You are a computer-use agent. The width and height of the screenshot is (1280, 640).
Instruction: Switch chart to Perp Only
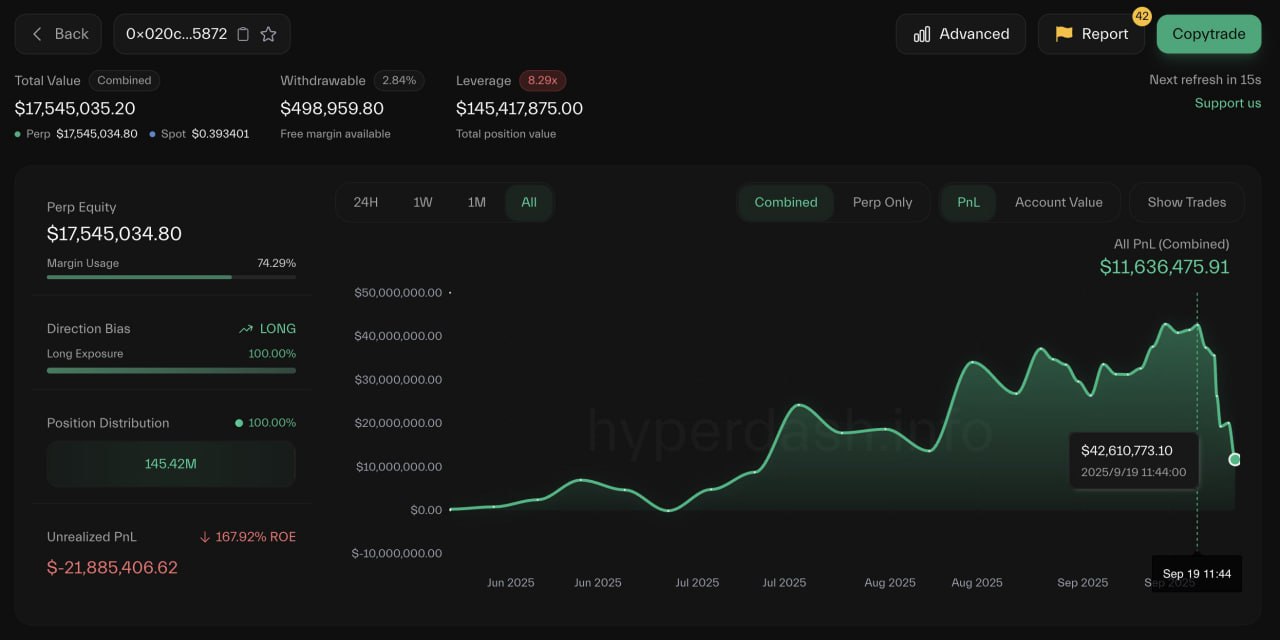tap(882, 202)
